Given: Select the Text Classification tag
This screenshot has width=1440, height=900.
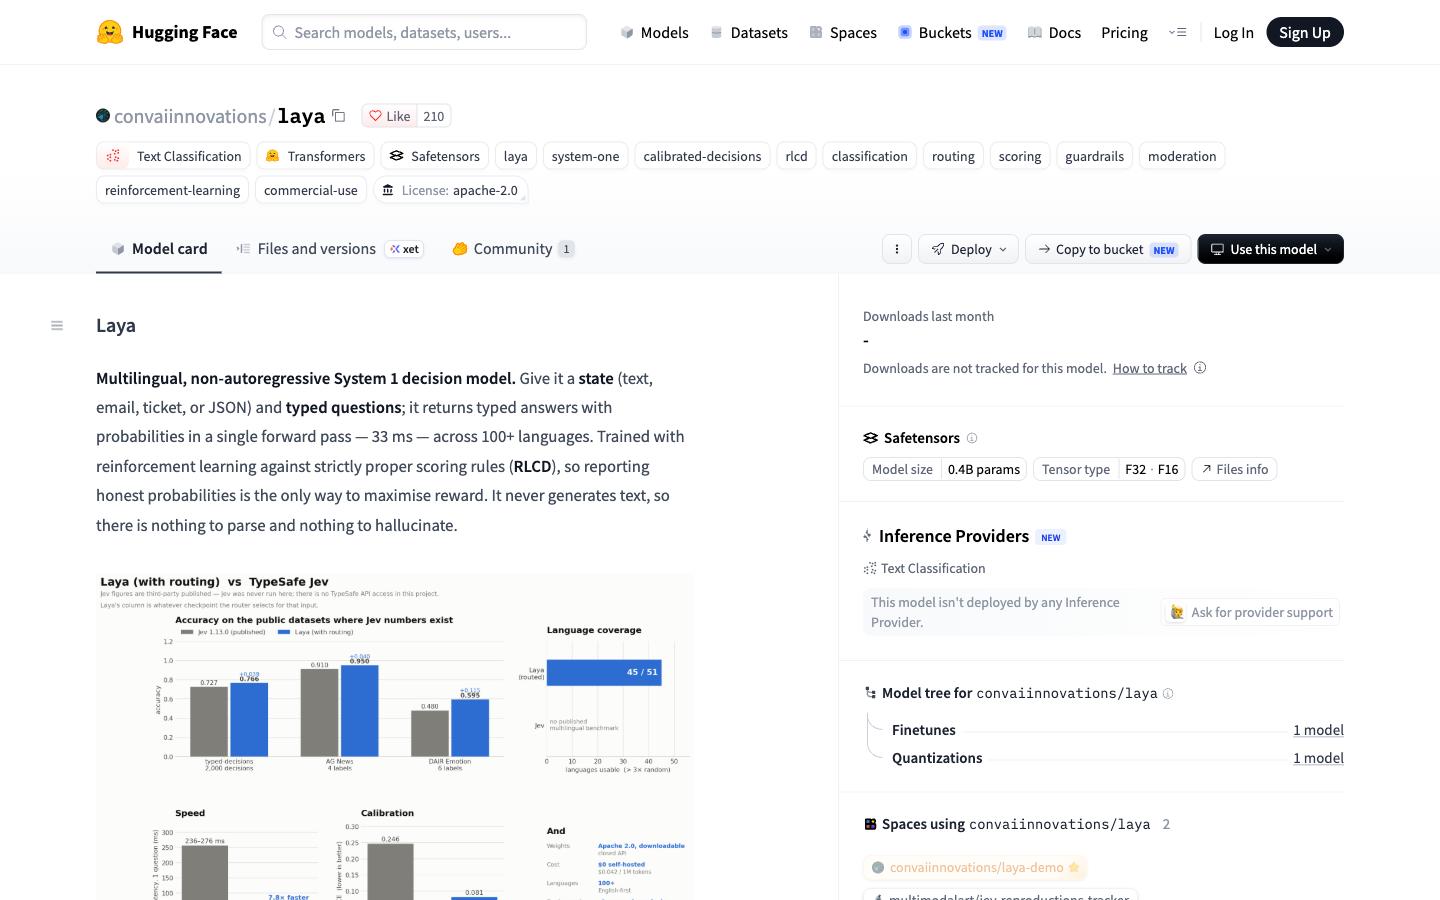Looking at the screenshot, I should click(x=173, y=156).
